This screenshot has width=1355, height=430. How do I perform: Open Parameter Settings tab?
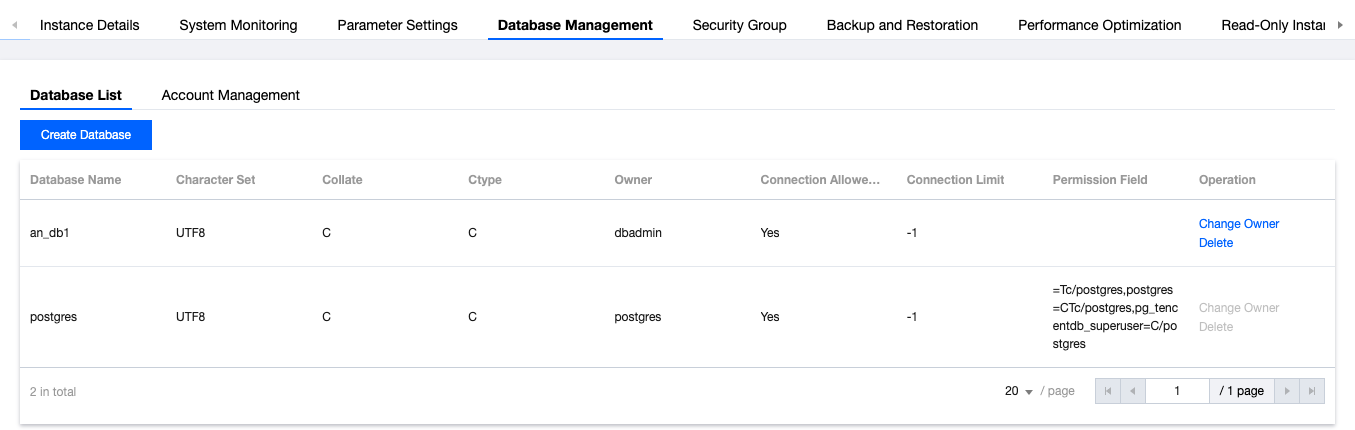pos(397,25)
